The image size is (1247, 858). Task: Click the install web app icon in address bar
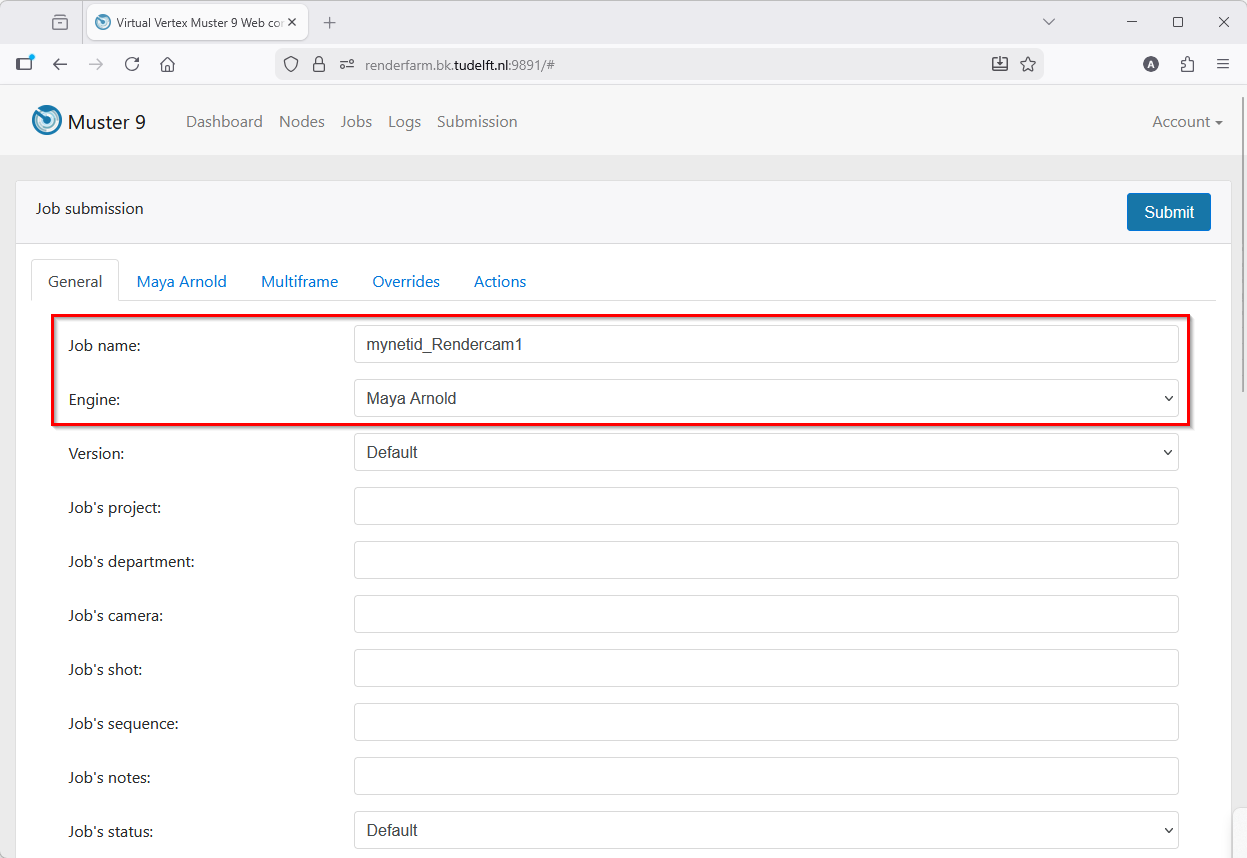click(x=999, y=64)
